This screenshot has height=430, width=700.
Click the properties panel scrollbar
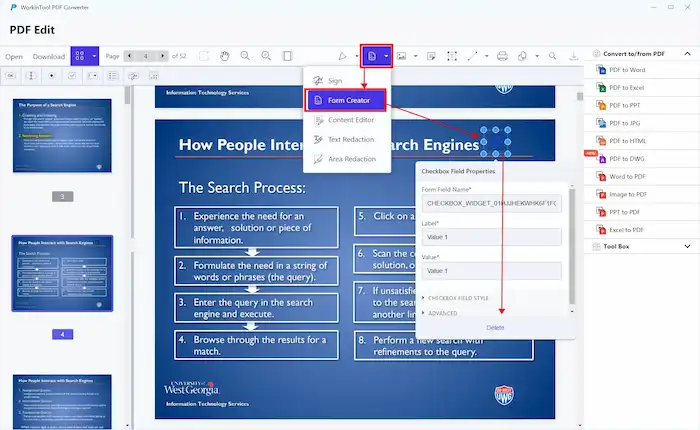572,246
